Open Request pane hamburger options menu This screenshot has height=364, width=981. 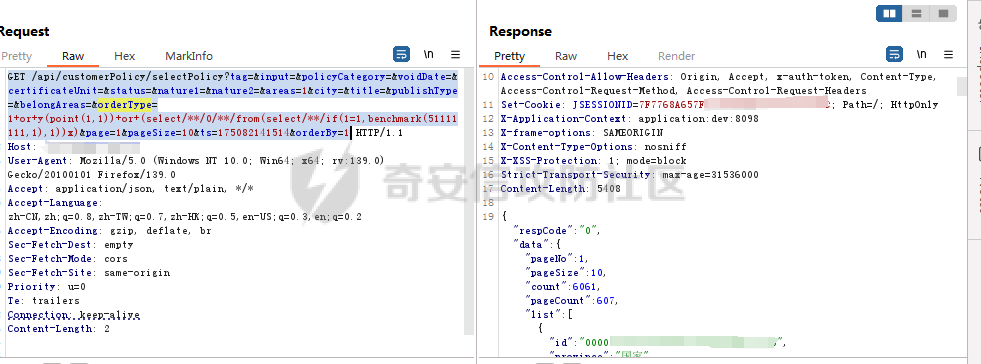455,55
